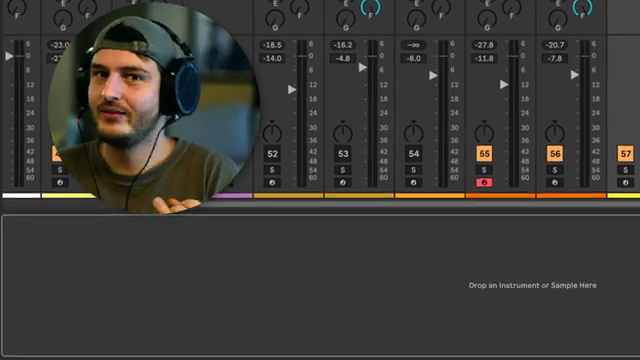The image size is (640, 360).
Task: Activate track 53 with its number button
Action: click(x=343, y=154)
